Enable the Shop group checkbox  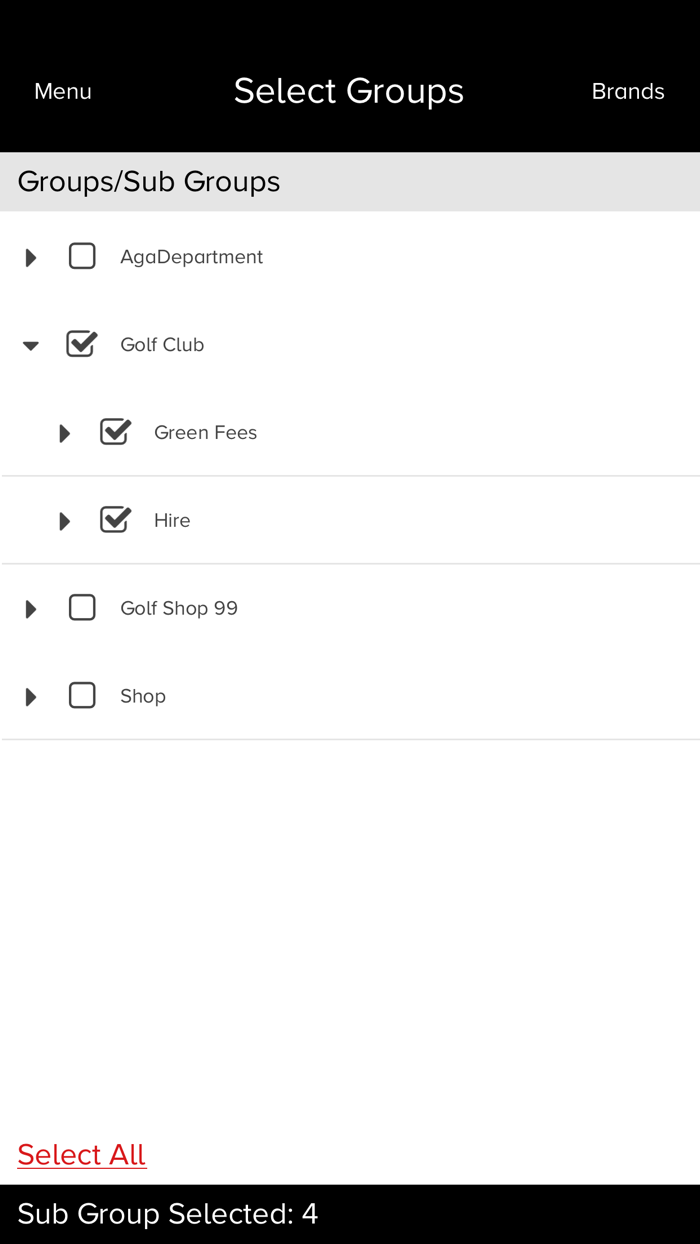tap(82, 696)
